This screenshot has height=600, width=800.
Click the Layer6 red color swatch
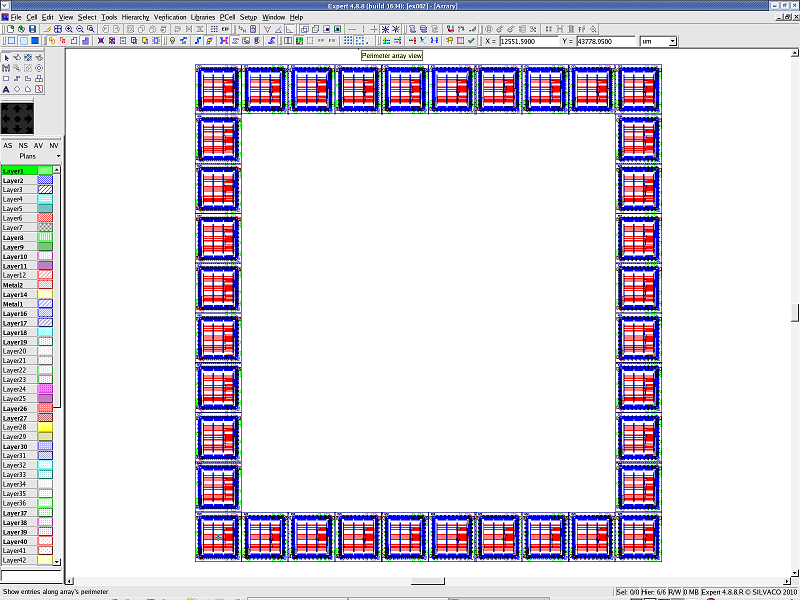[x=45, y=218]
